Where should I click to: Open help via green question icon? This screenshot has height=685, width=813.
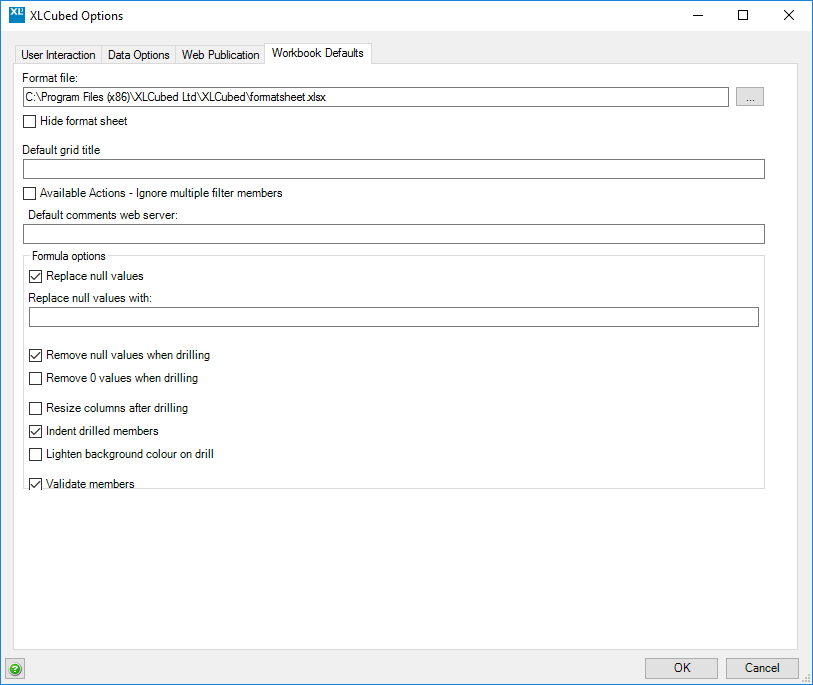point(15,669)
